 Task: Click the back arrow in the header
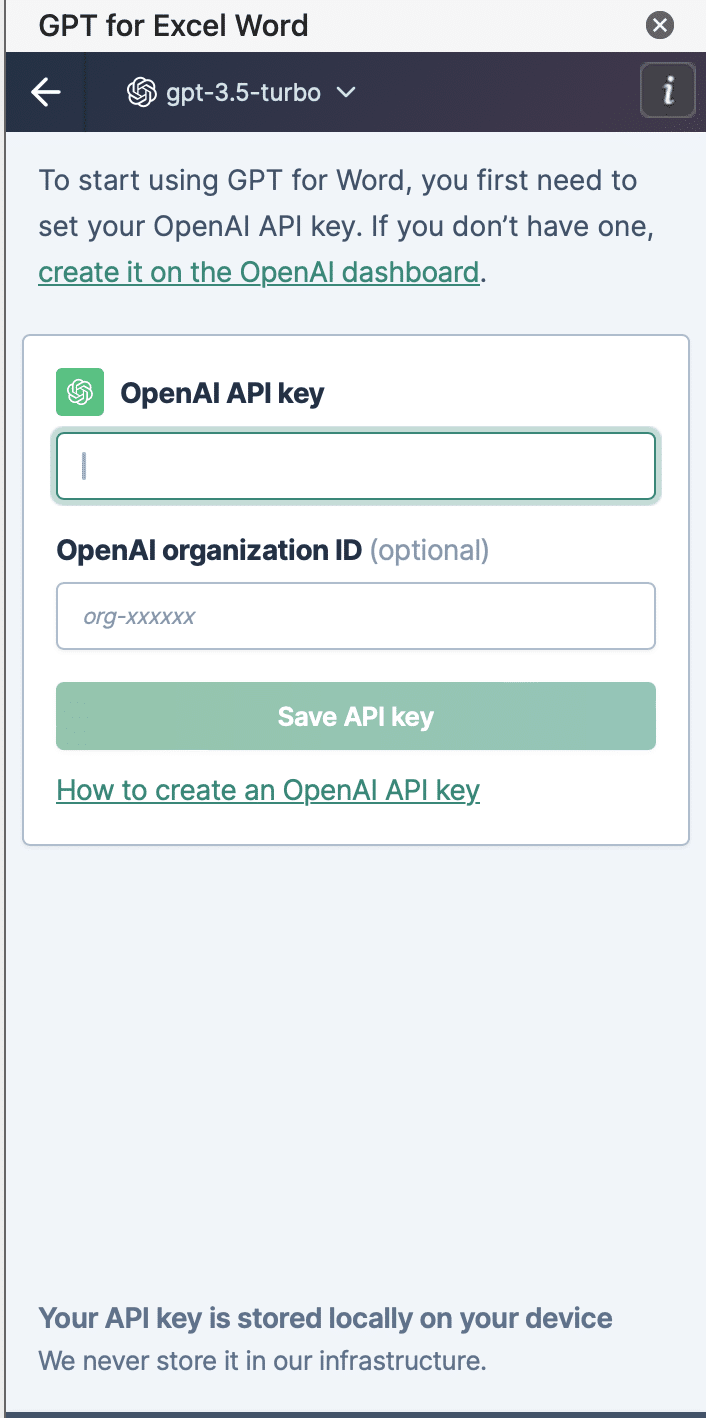46,93
